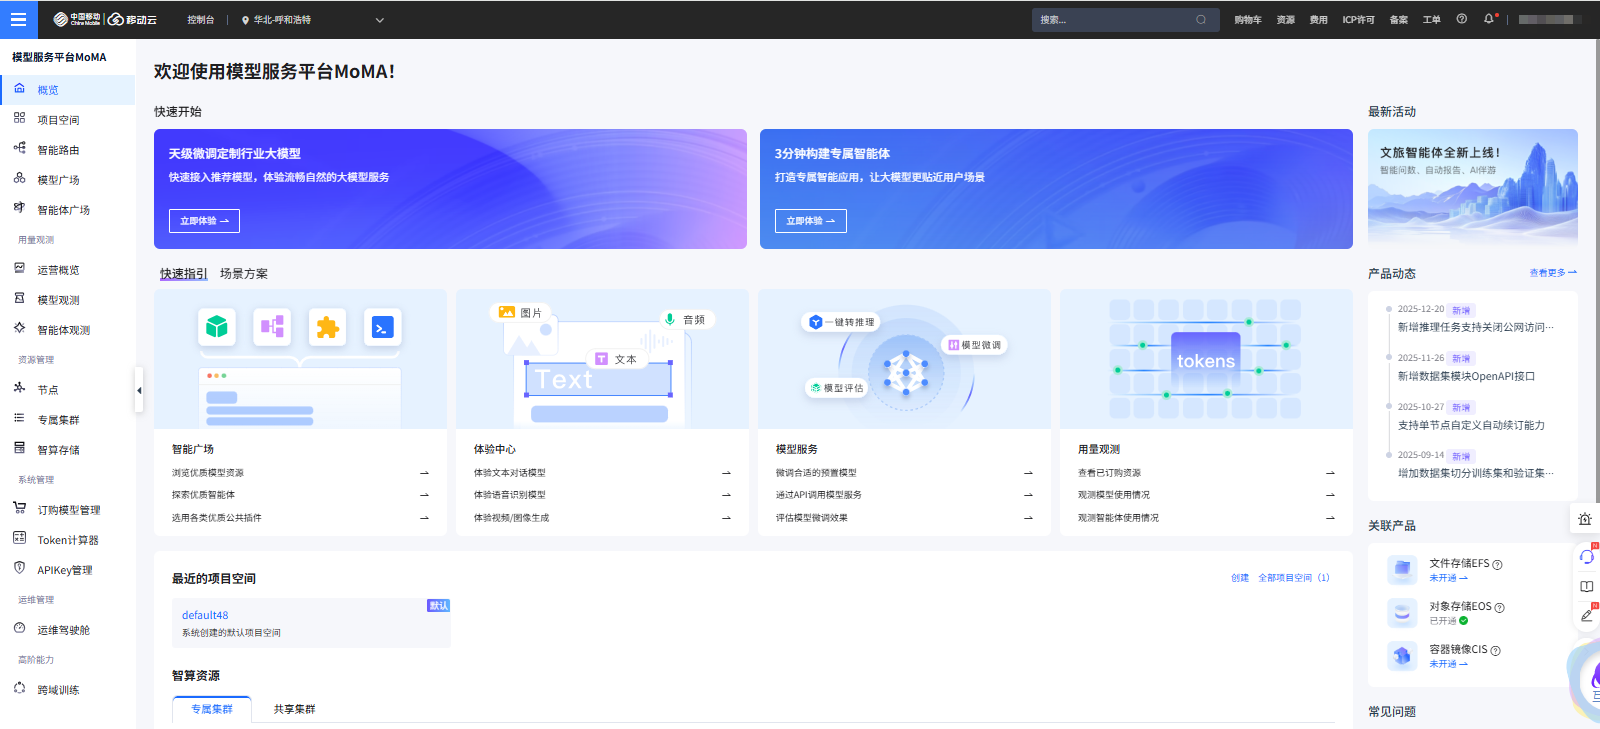The image size is (1600, 729).
Task: Open 浏览优质模型资源 link
Action: (208, 473)
